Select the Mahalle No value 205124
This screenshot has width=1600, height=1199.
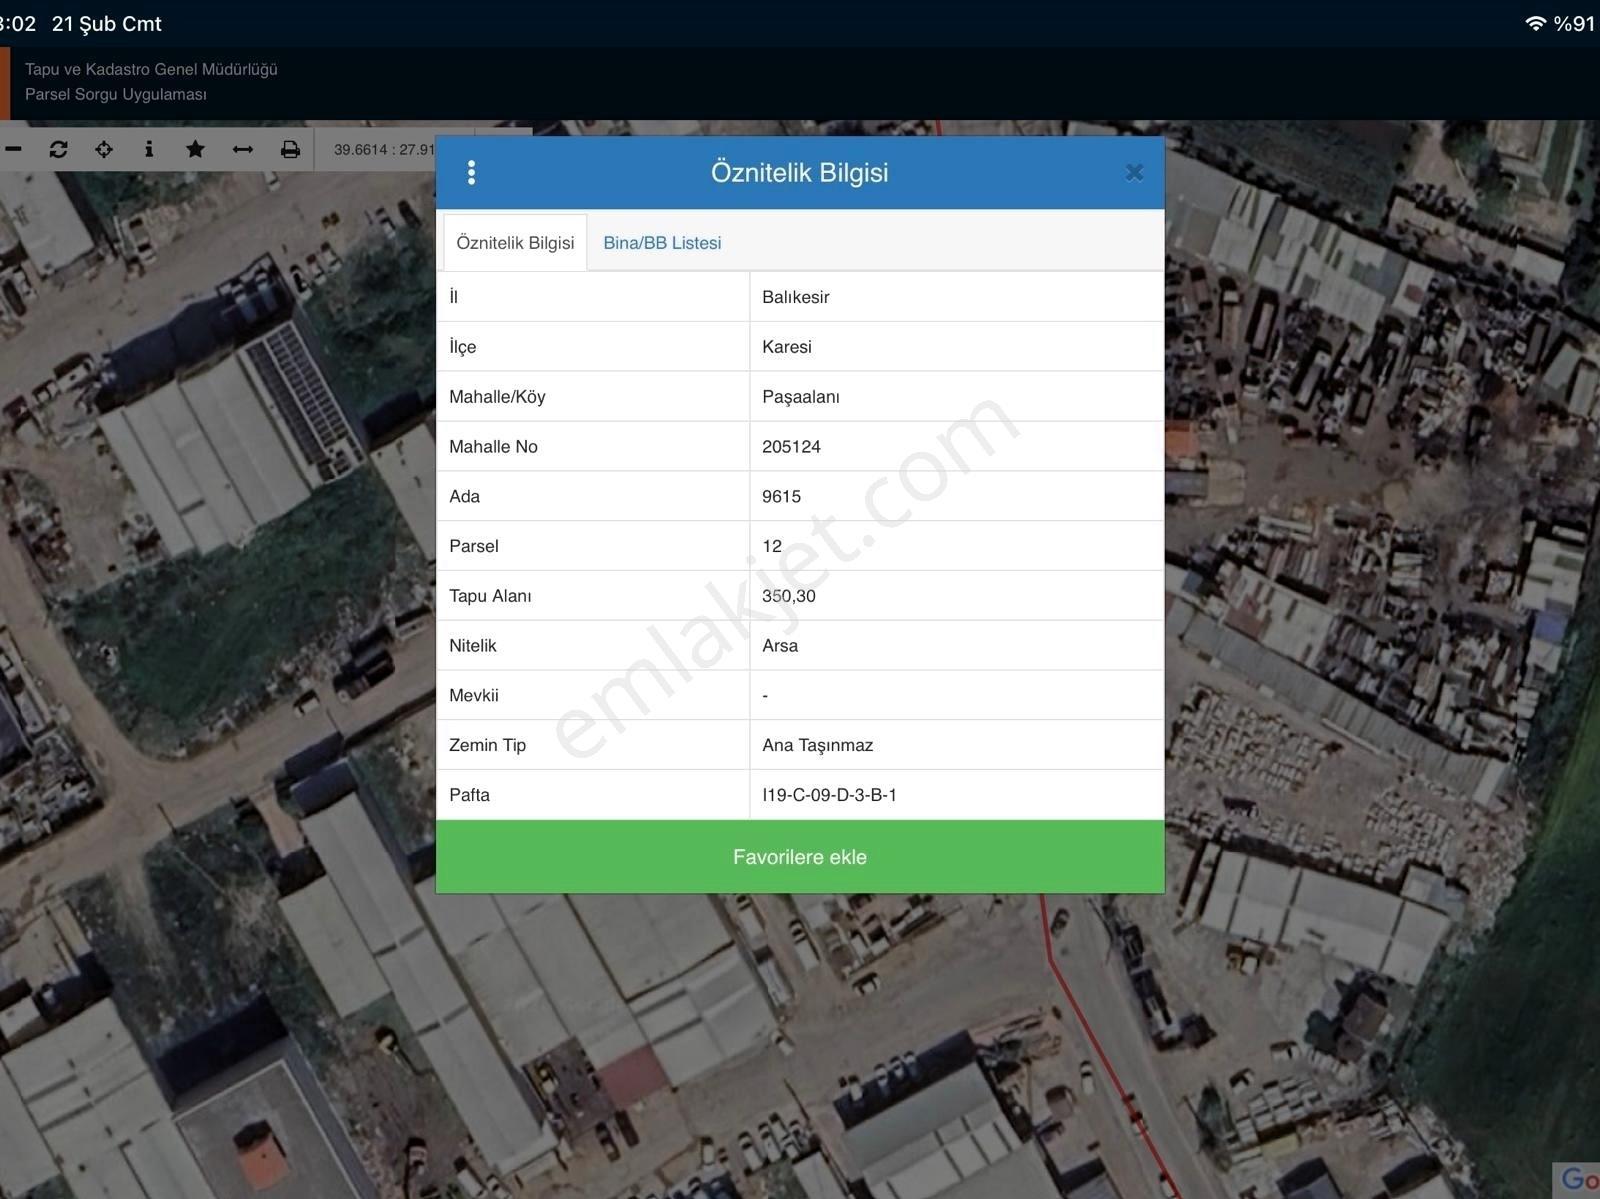pos(791,447)
